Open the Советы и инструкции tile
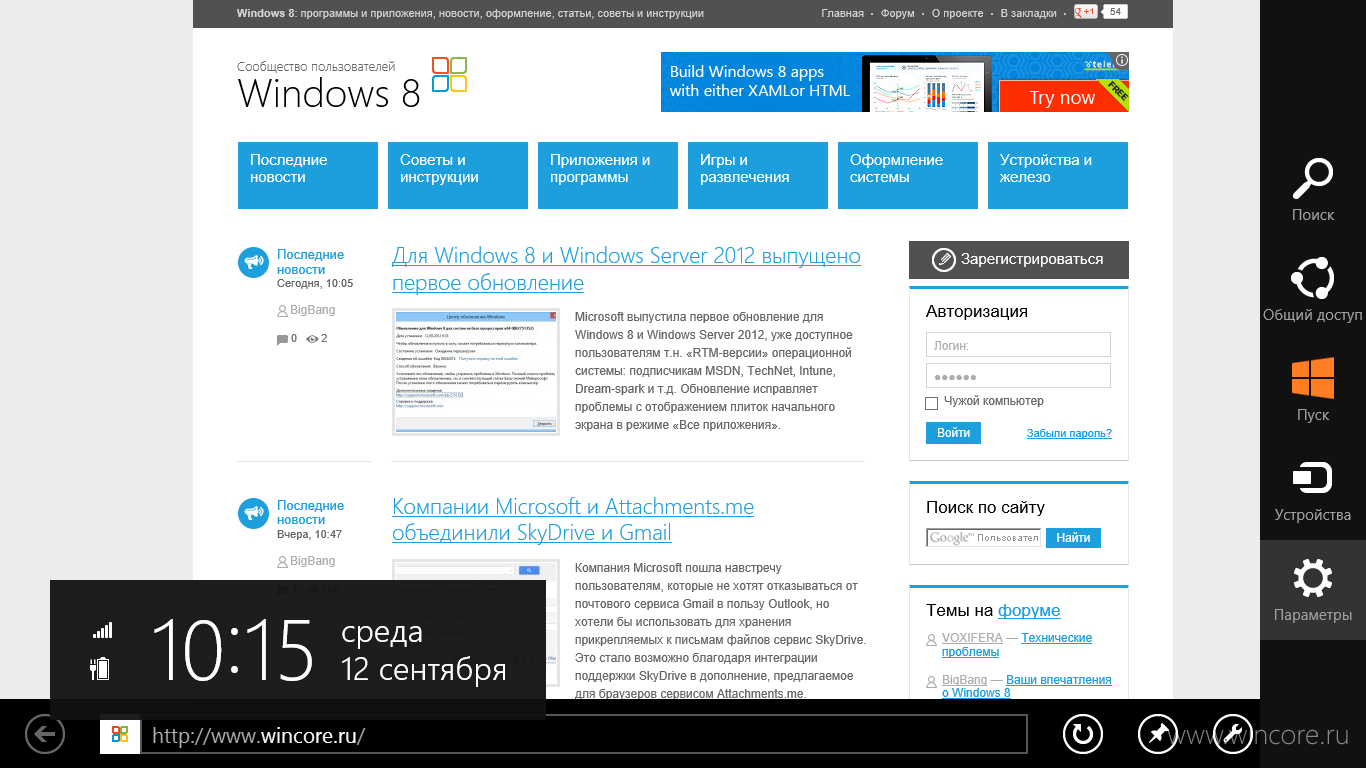This screenshot has width=1366, height=768. [458, 175]
